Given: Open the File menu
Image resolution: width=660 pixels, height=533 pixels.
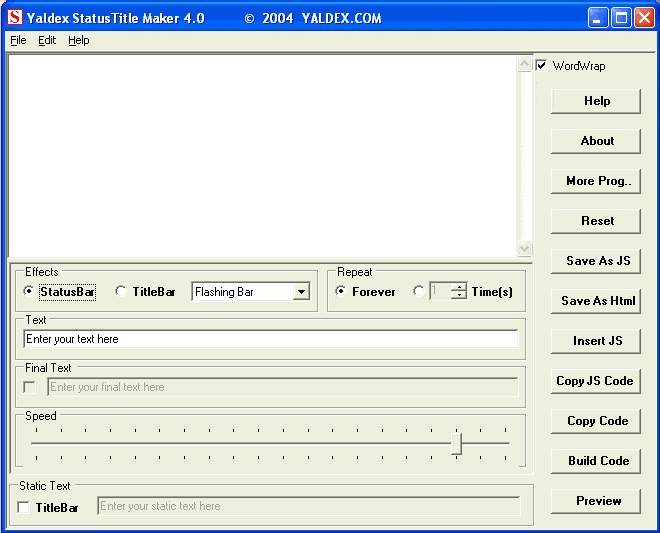Looking at the screenshot, I should click(x=18, y=40).
